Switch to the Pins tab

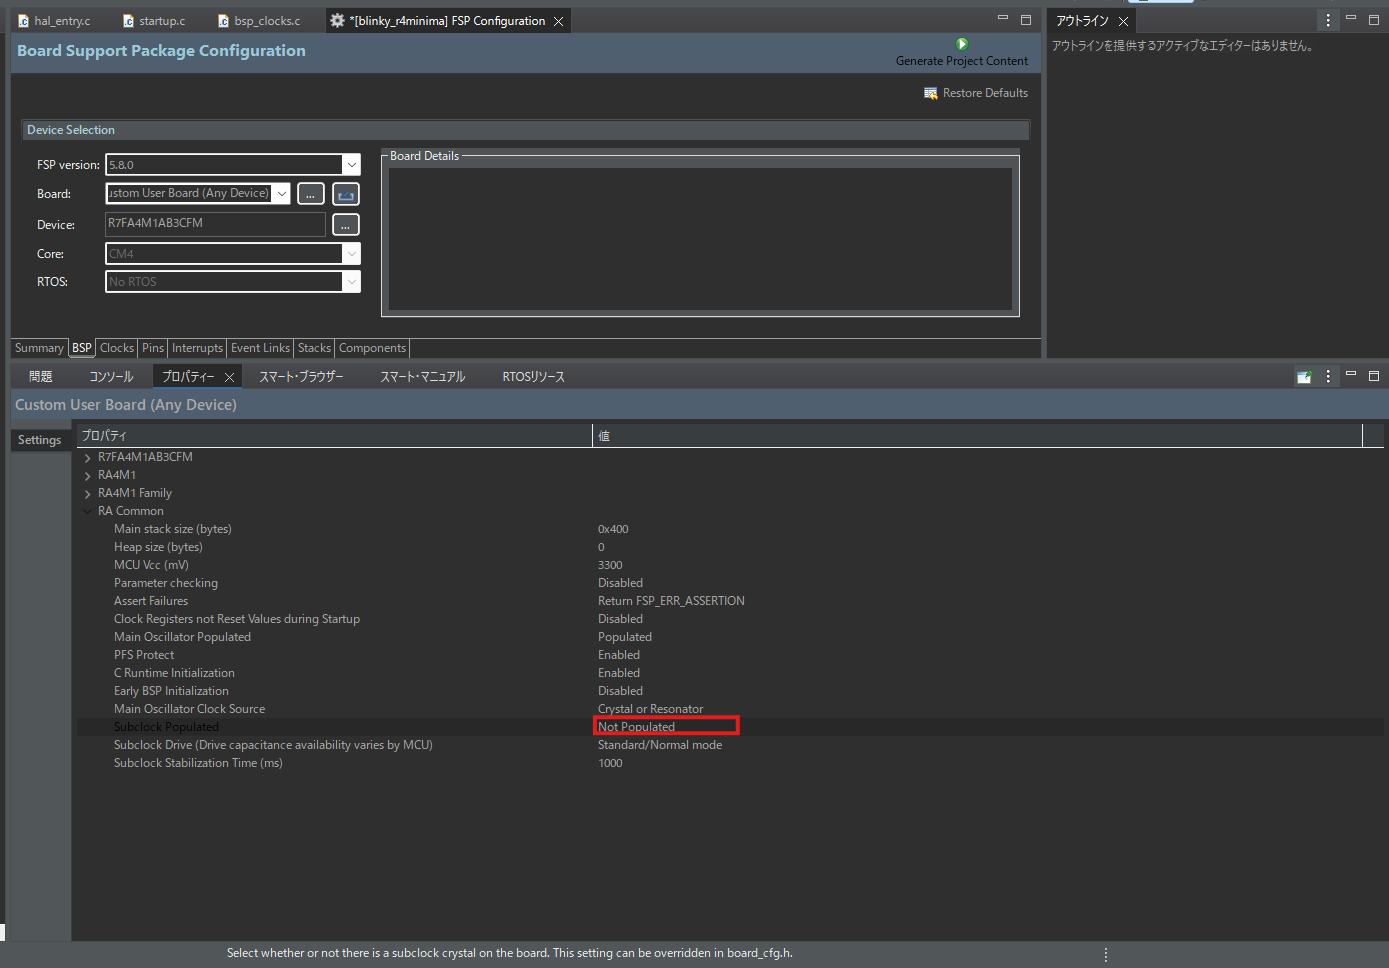click(x=153, y=348)
